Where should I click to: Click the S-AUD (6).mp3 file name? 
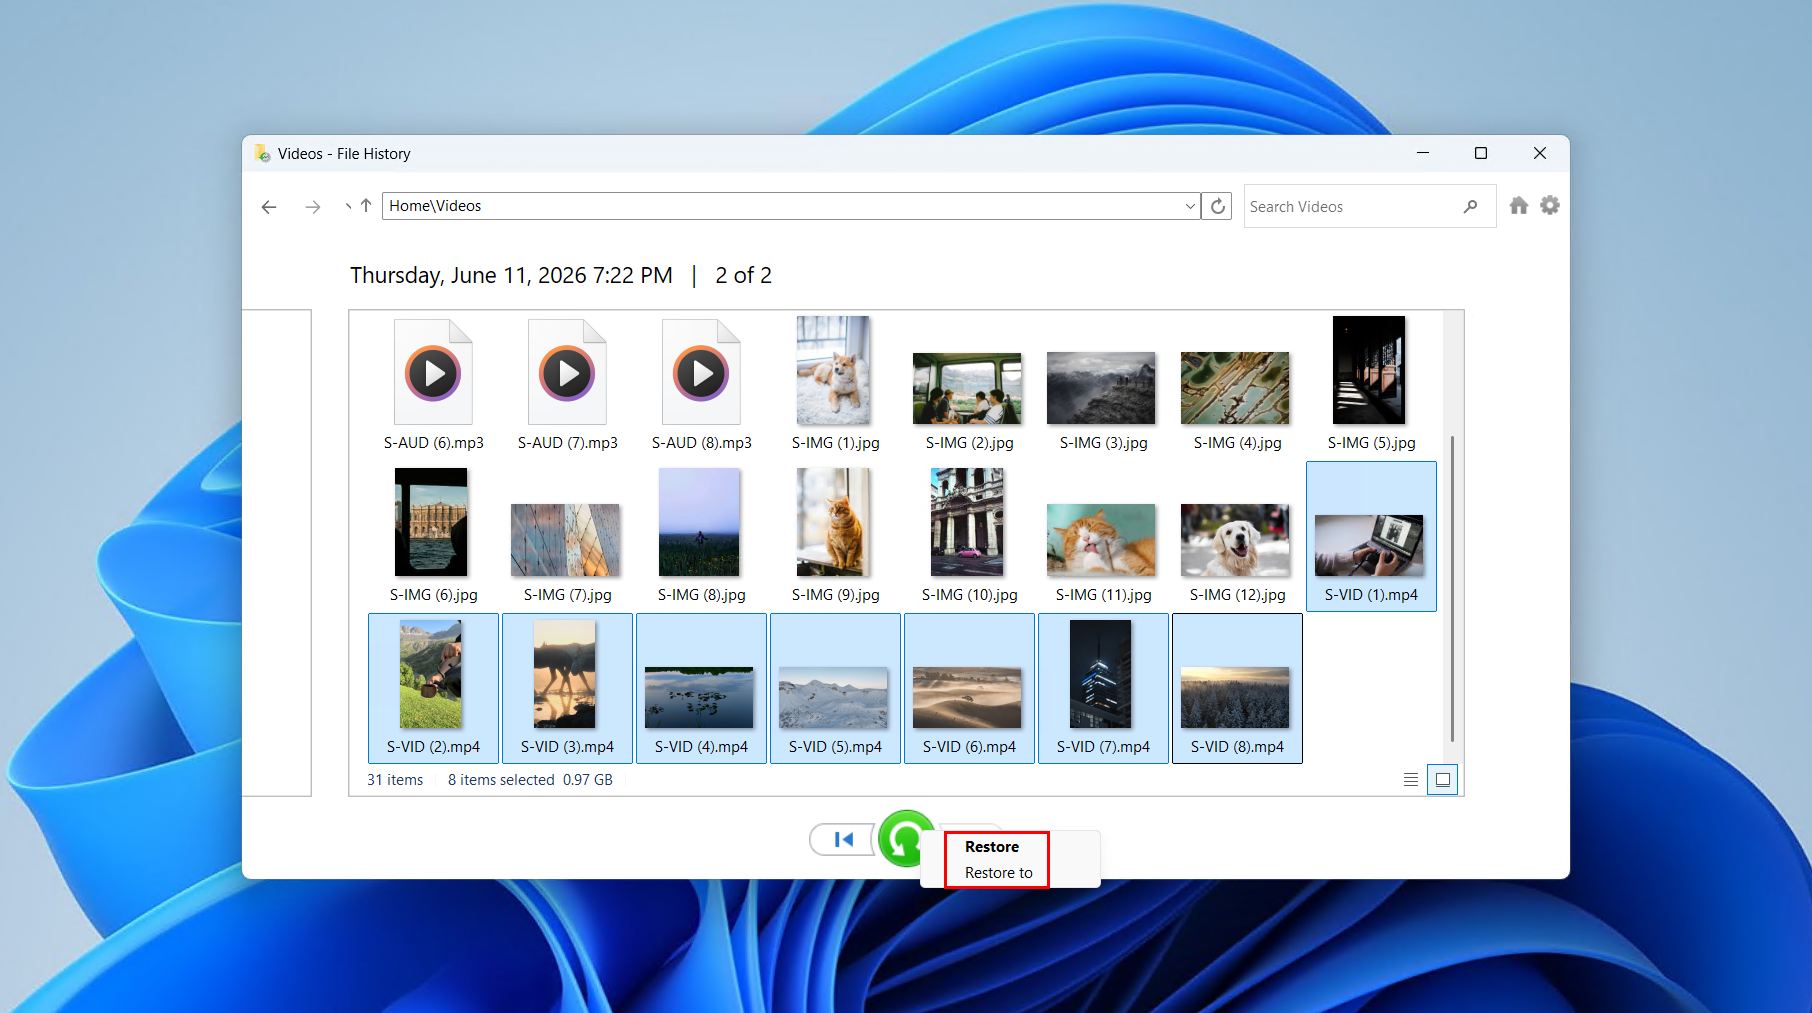pos(433,443)
